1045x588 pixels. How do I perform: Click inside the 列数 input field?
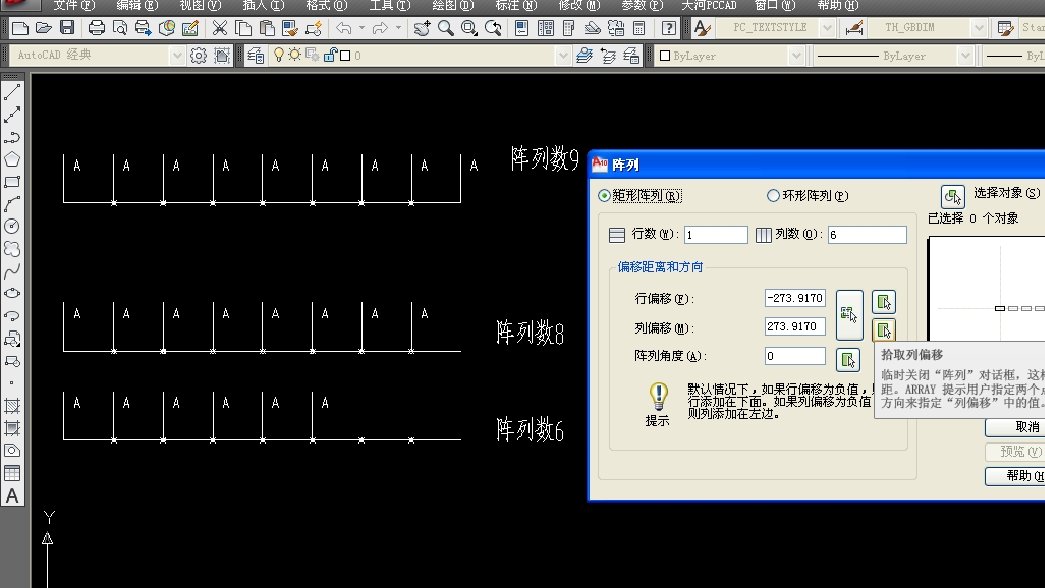[x=866, y=234]
